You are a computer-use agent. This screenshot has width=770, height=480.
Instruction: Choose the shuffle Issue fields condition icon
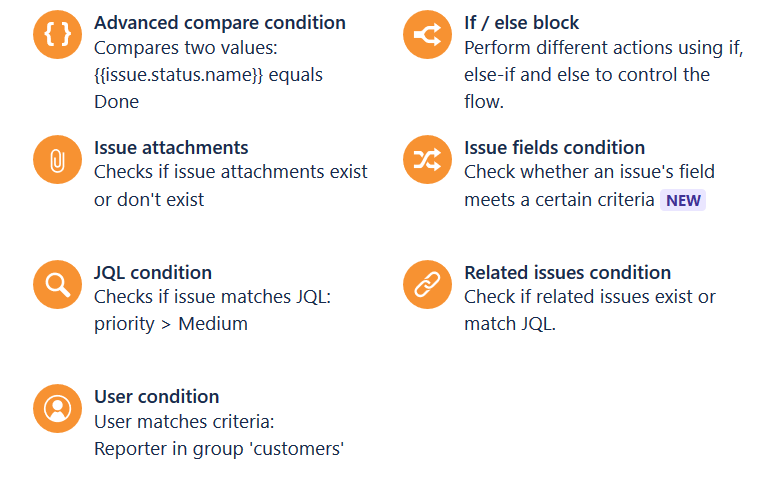click(427, 160)
